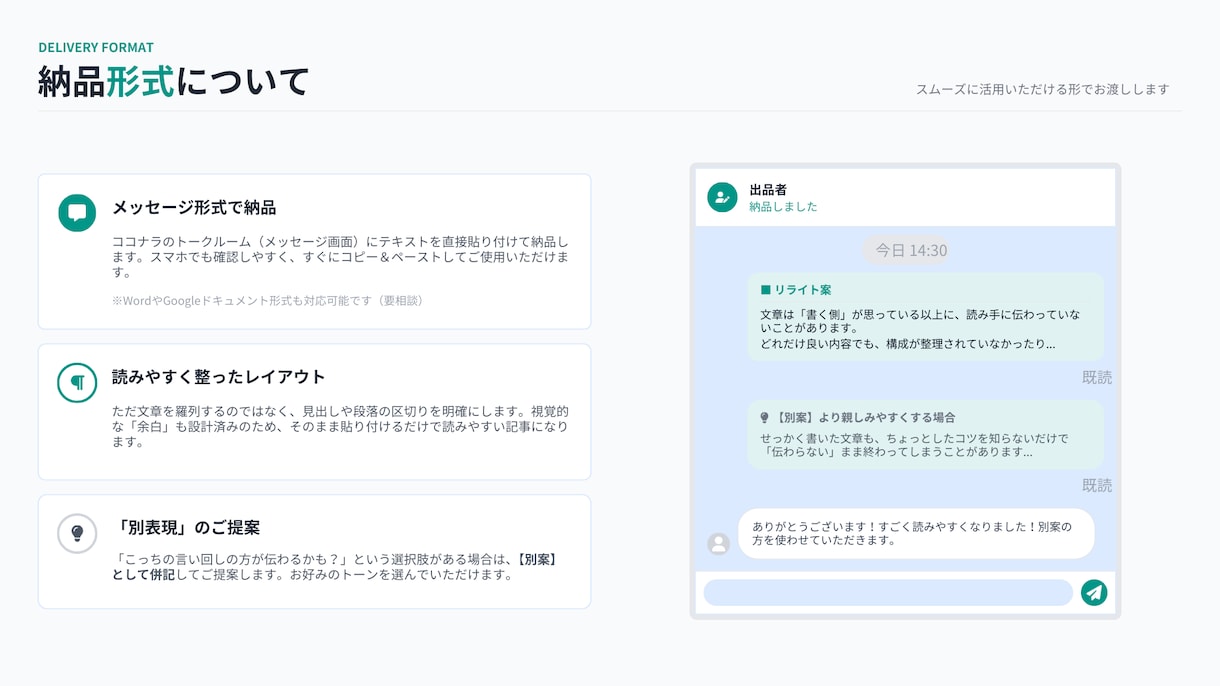Click the chat message input field
This screenshot has width=1220, height=686.
click(x=888, y=593)
